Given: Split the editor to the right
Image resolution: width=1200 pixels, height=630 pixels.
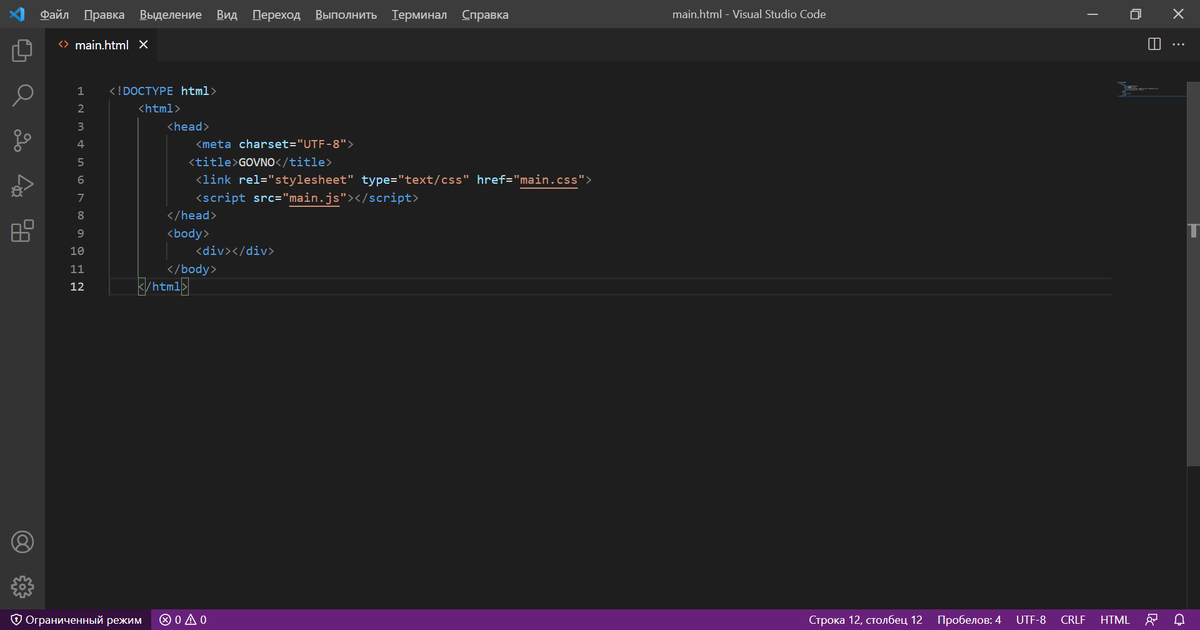Looking at the screenshot, I should click(x=1154, y=44).
